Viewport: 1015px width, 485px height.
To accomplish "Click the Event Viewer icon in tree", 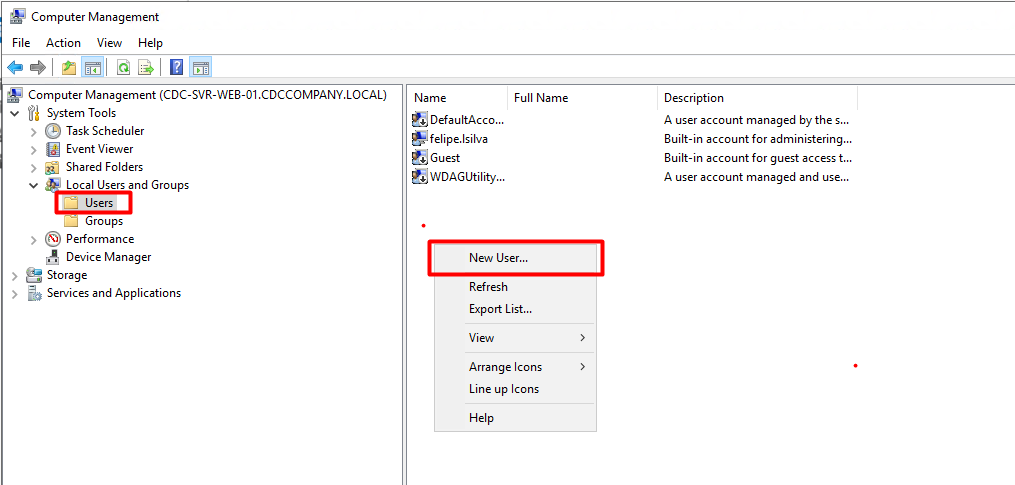I will (54, 149).
